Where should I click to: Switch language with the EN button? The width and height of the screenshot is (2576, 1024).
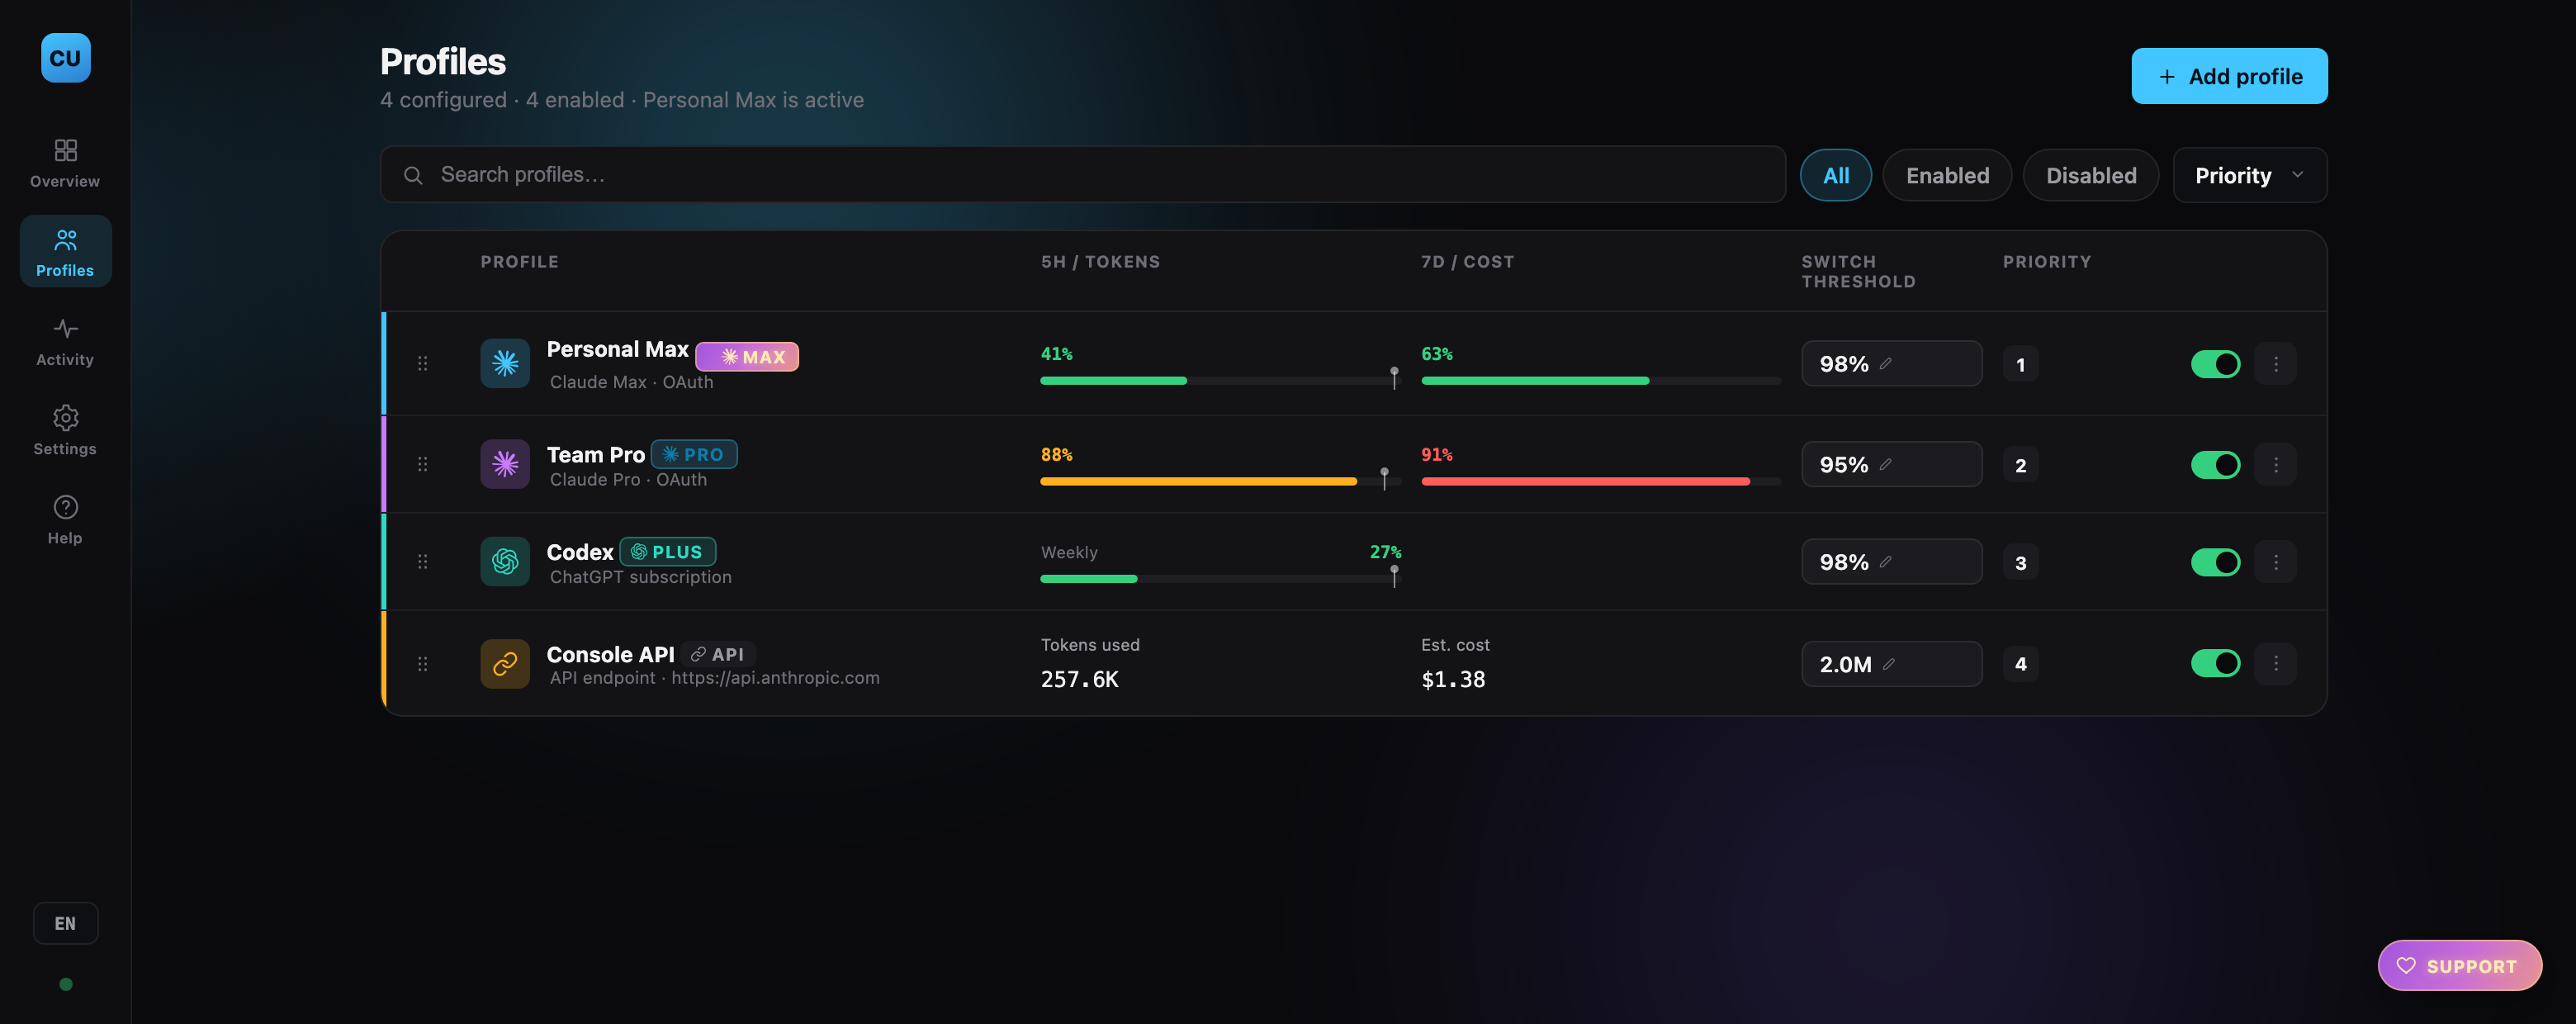(x=65, y=923)
